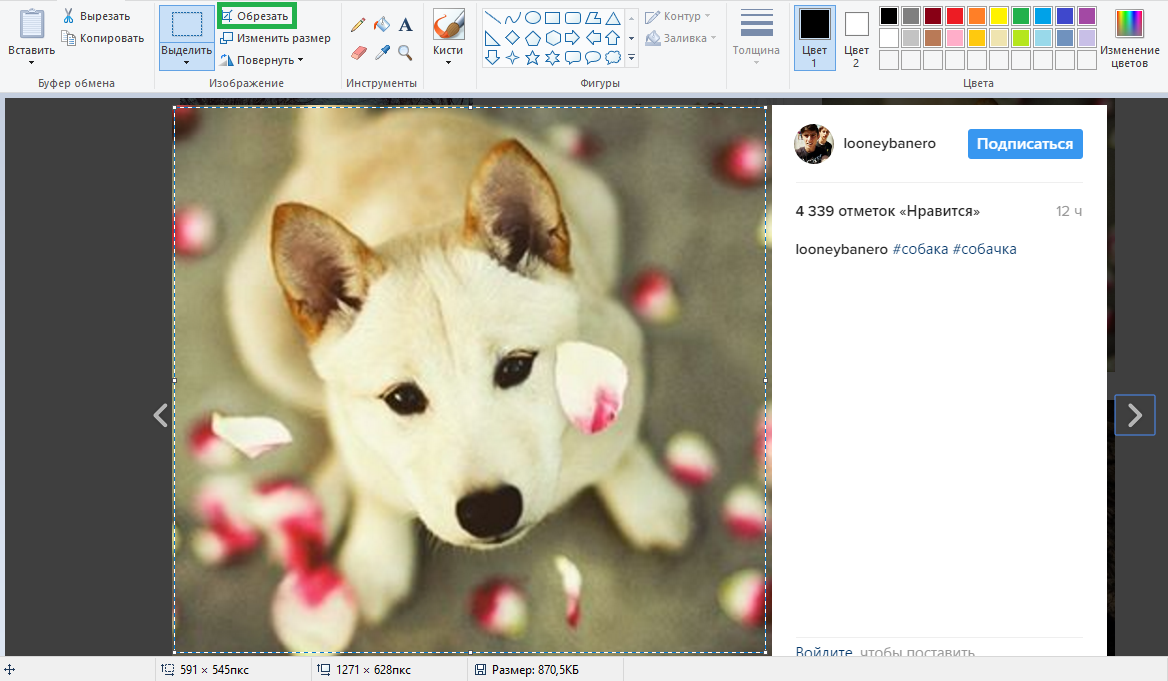The image size is (1168, 681).
Task: Pick the Eraser tool
Action: [358, 52]
